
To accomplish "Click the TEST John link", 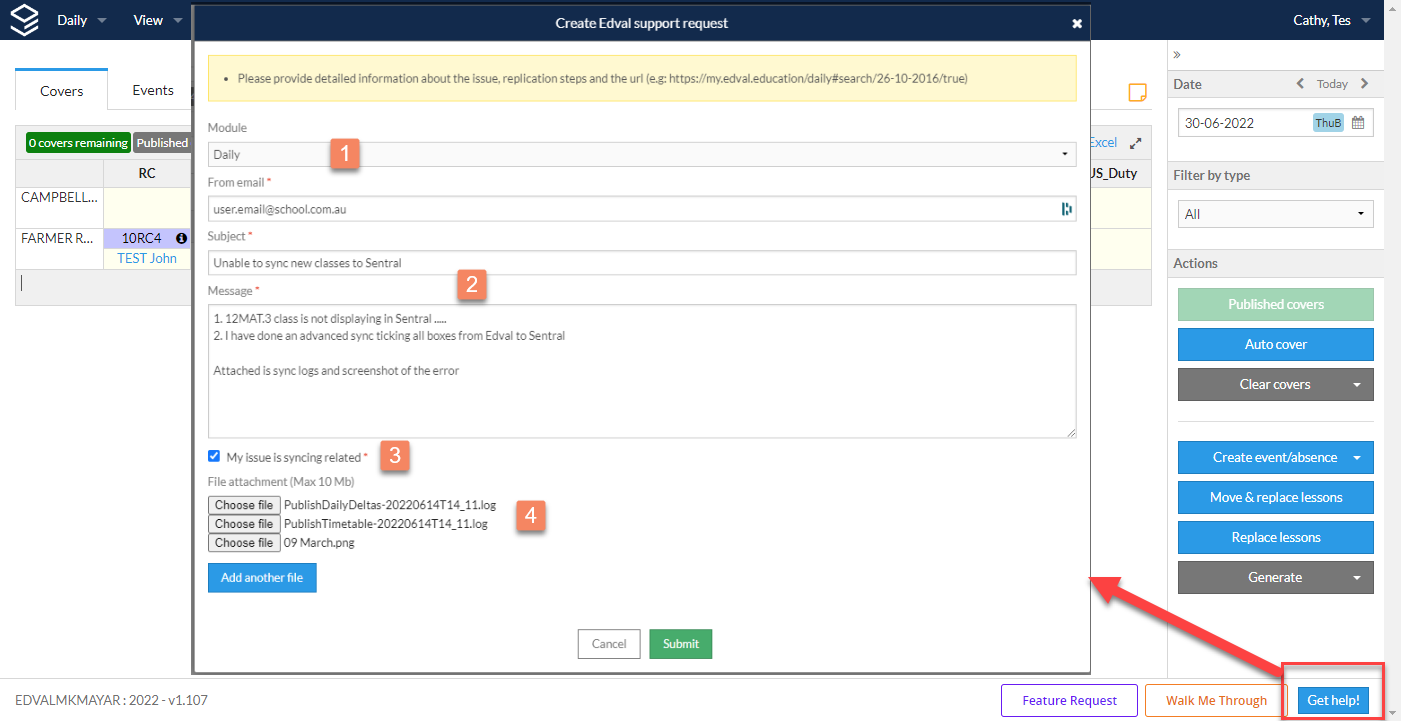I will [x=147, y=258].
